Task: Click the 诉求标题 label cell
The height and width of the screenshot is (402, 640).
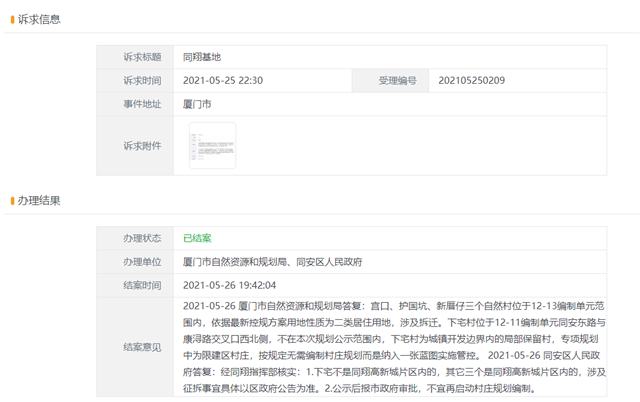Action: click(x=135, y=57)
